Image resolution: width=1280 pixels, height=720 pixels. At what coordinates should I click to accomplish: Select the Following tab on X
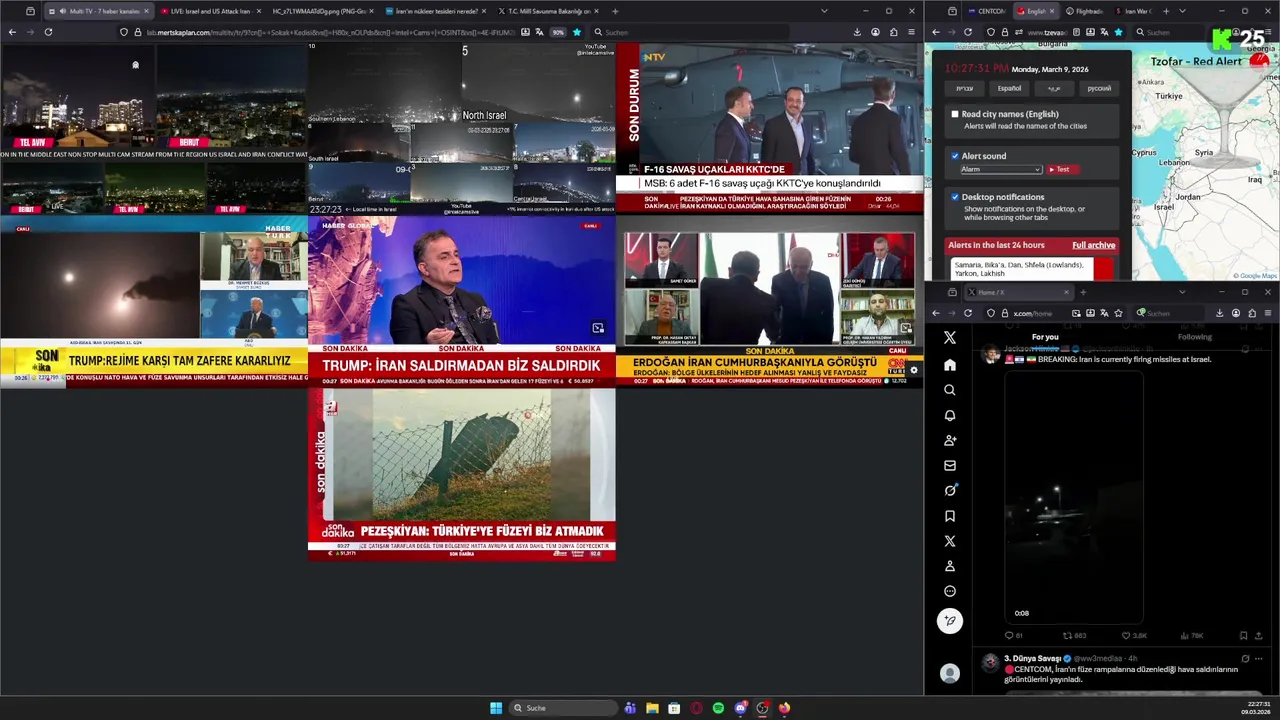(x=1194, y=337)
